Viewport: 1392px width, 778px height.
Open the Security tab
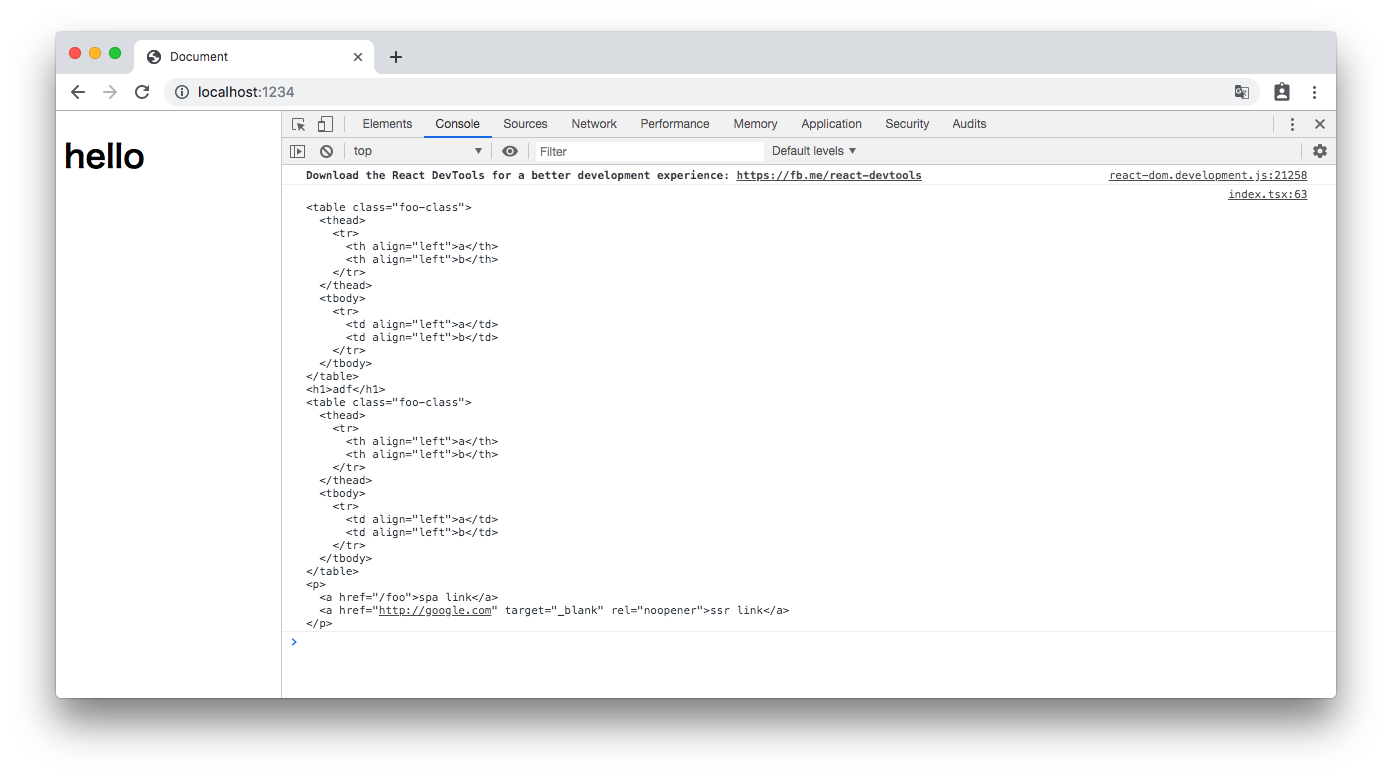(907, 124)
